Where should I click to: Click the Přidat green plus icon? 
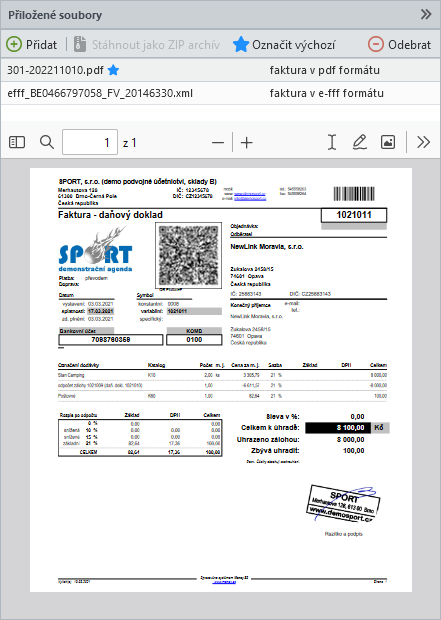(14, 44)
